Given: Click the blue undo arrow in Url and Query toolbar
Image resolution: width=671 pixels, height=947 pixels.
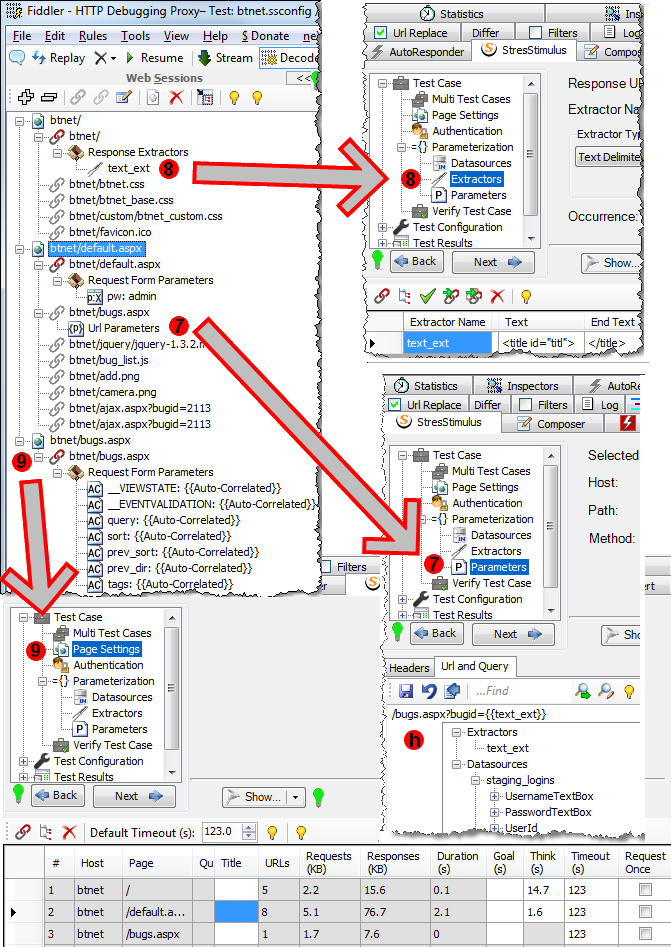Looking at the screenshot, I should [429, 691].
